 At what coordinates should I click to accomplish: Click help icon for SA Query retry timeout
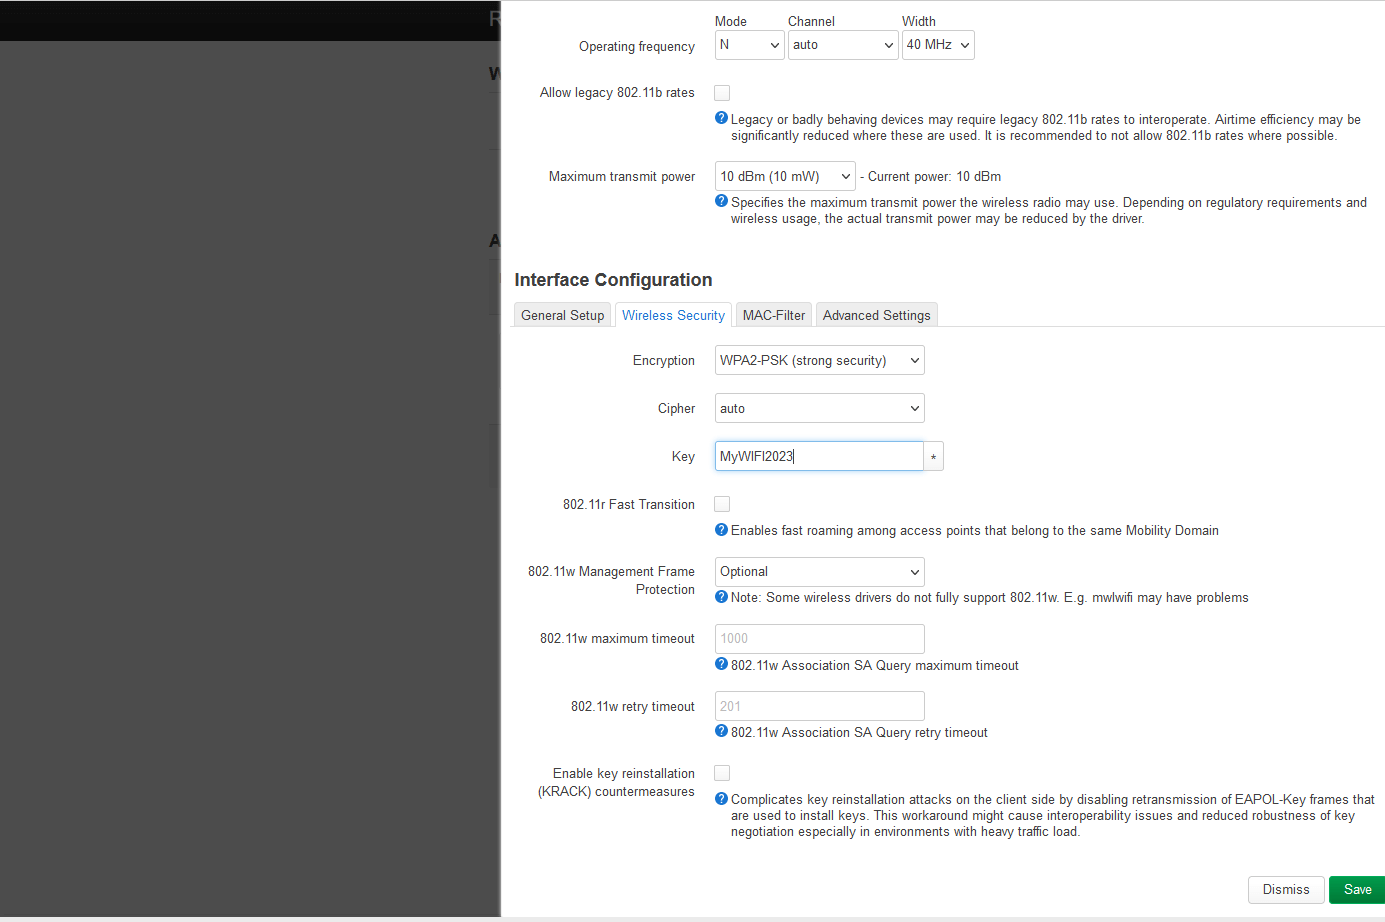pos(721,731)
